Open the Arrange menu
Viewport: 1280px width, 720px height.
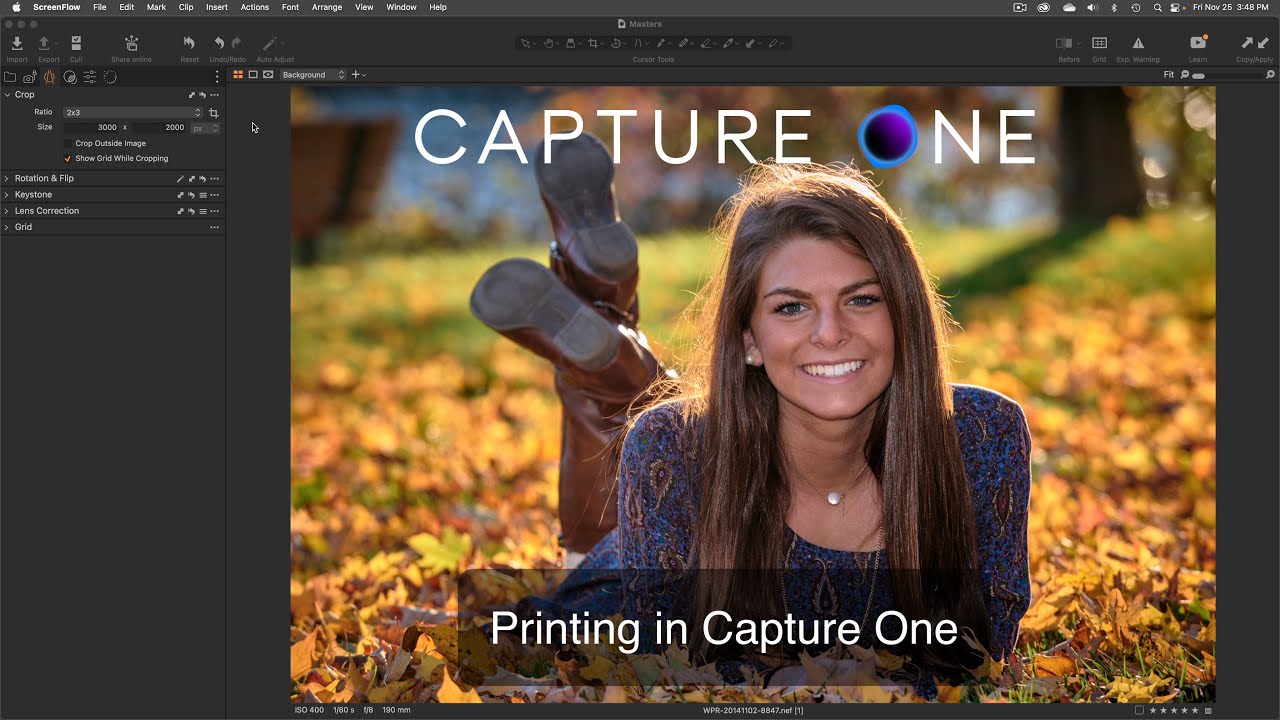click(x=327, y=7)
